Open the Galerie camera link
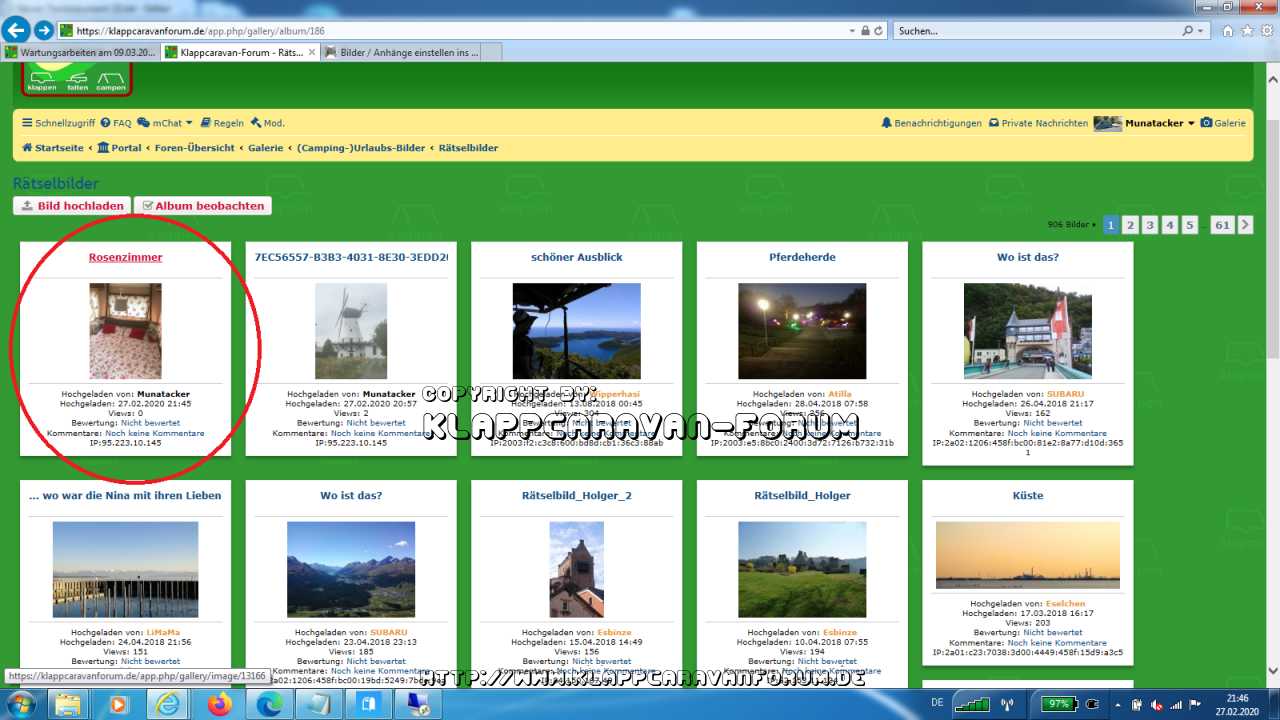The height and width of the screenshot is (720, 1280). tap(1223, 123)
